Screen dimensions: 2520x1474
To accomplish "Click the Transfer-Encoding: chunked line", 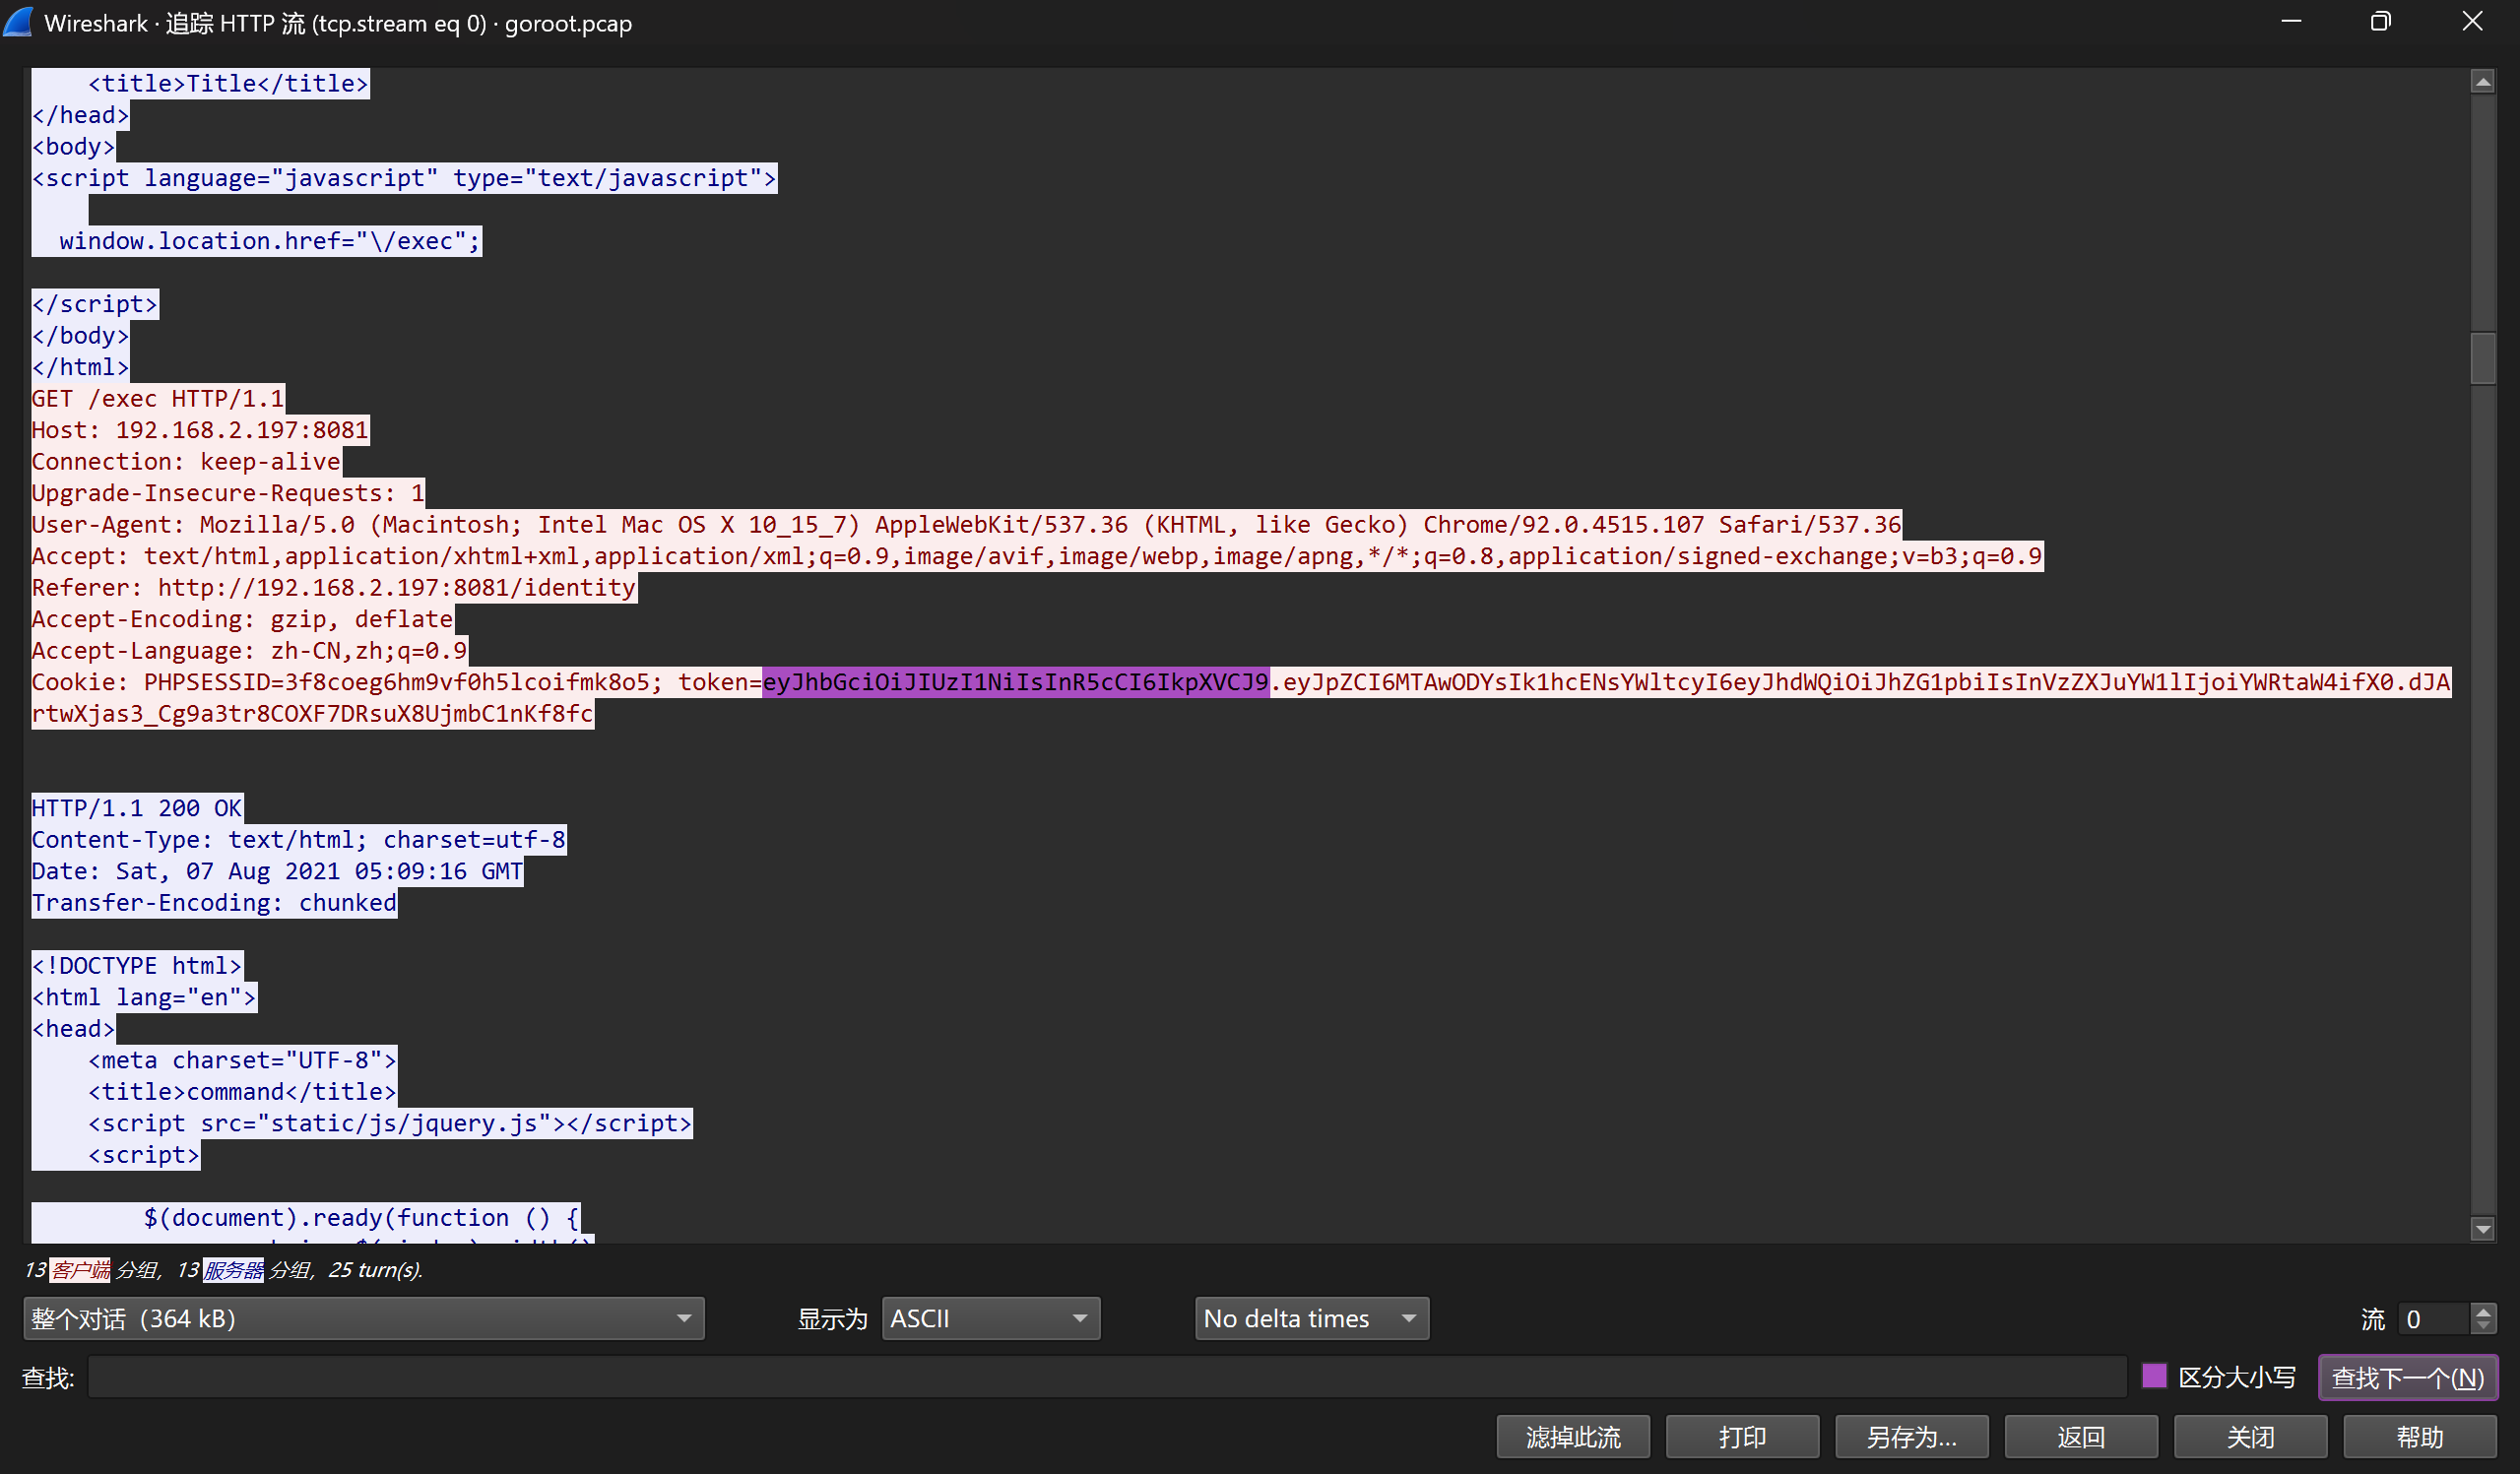I will (214, 903).
